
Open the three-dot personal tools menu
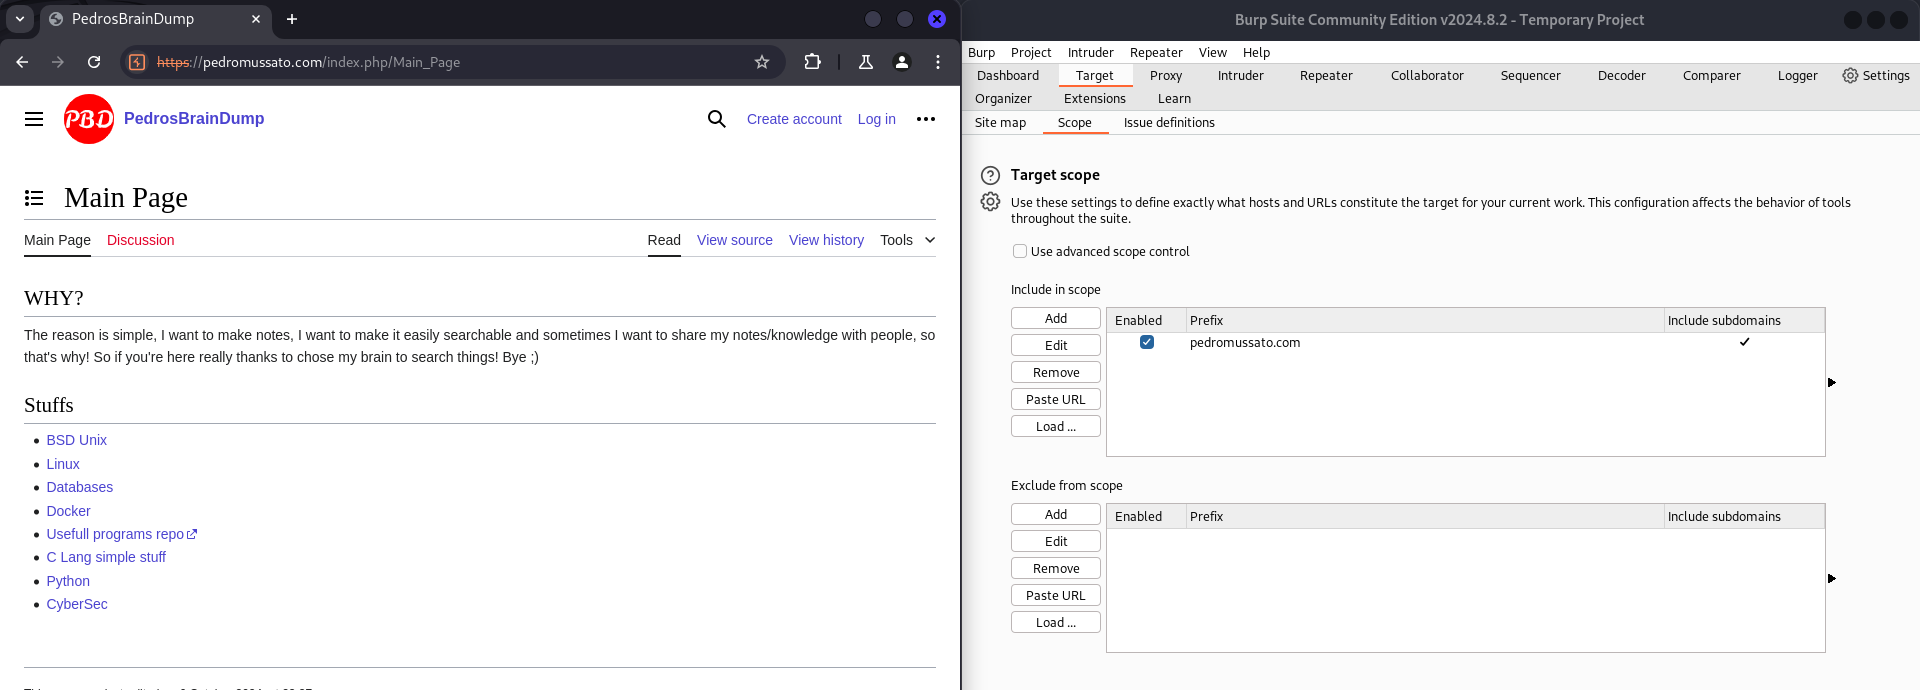coord(926,119)
